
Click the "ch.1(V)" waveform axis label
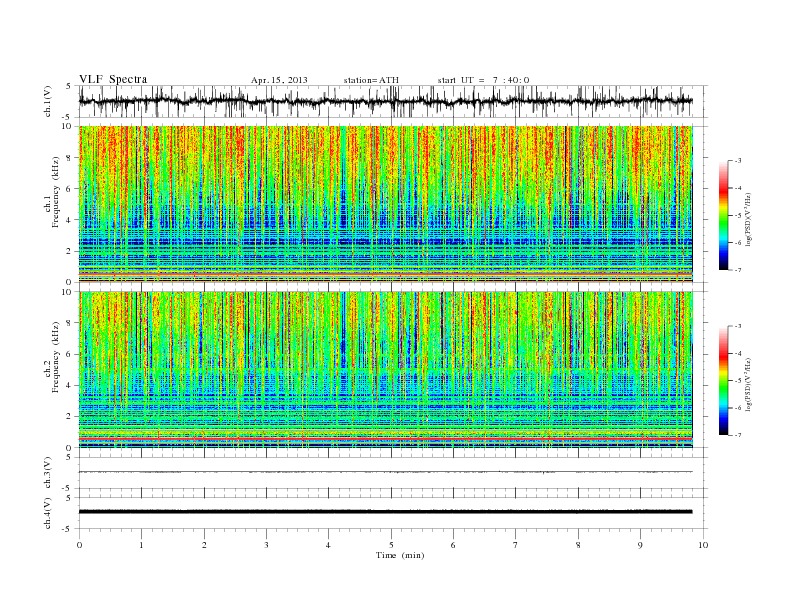[x=48, y=101]
